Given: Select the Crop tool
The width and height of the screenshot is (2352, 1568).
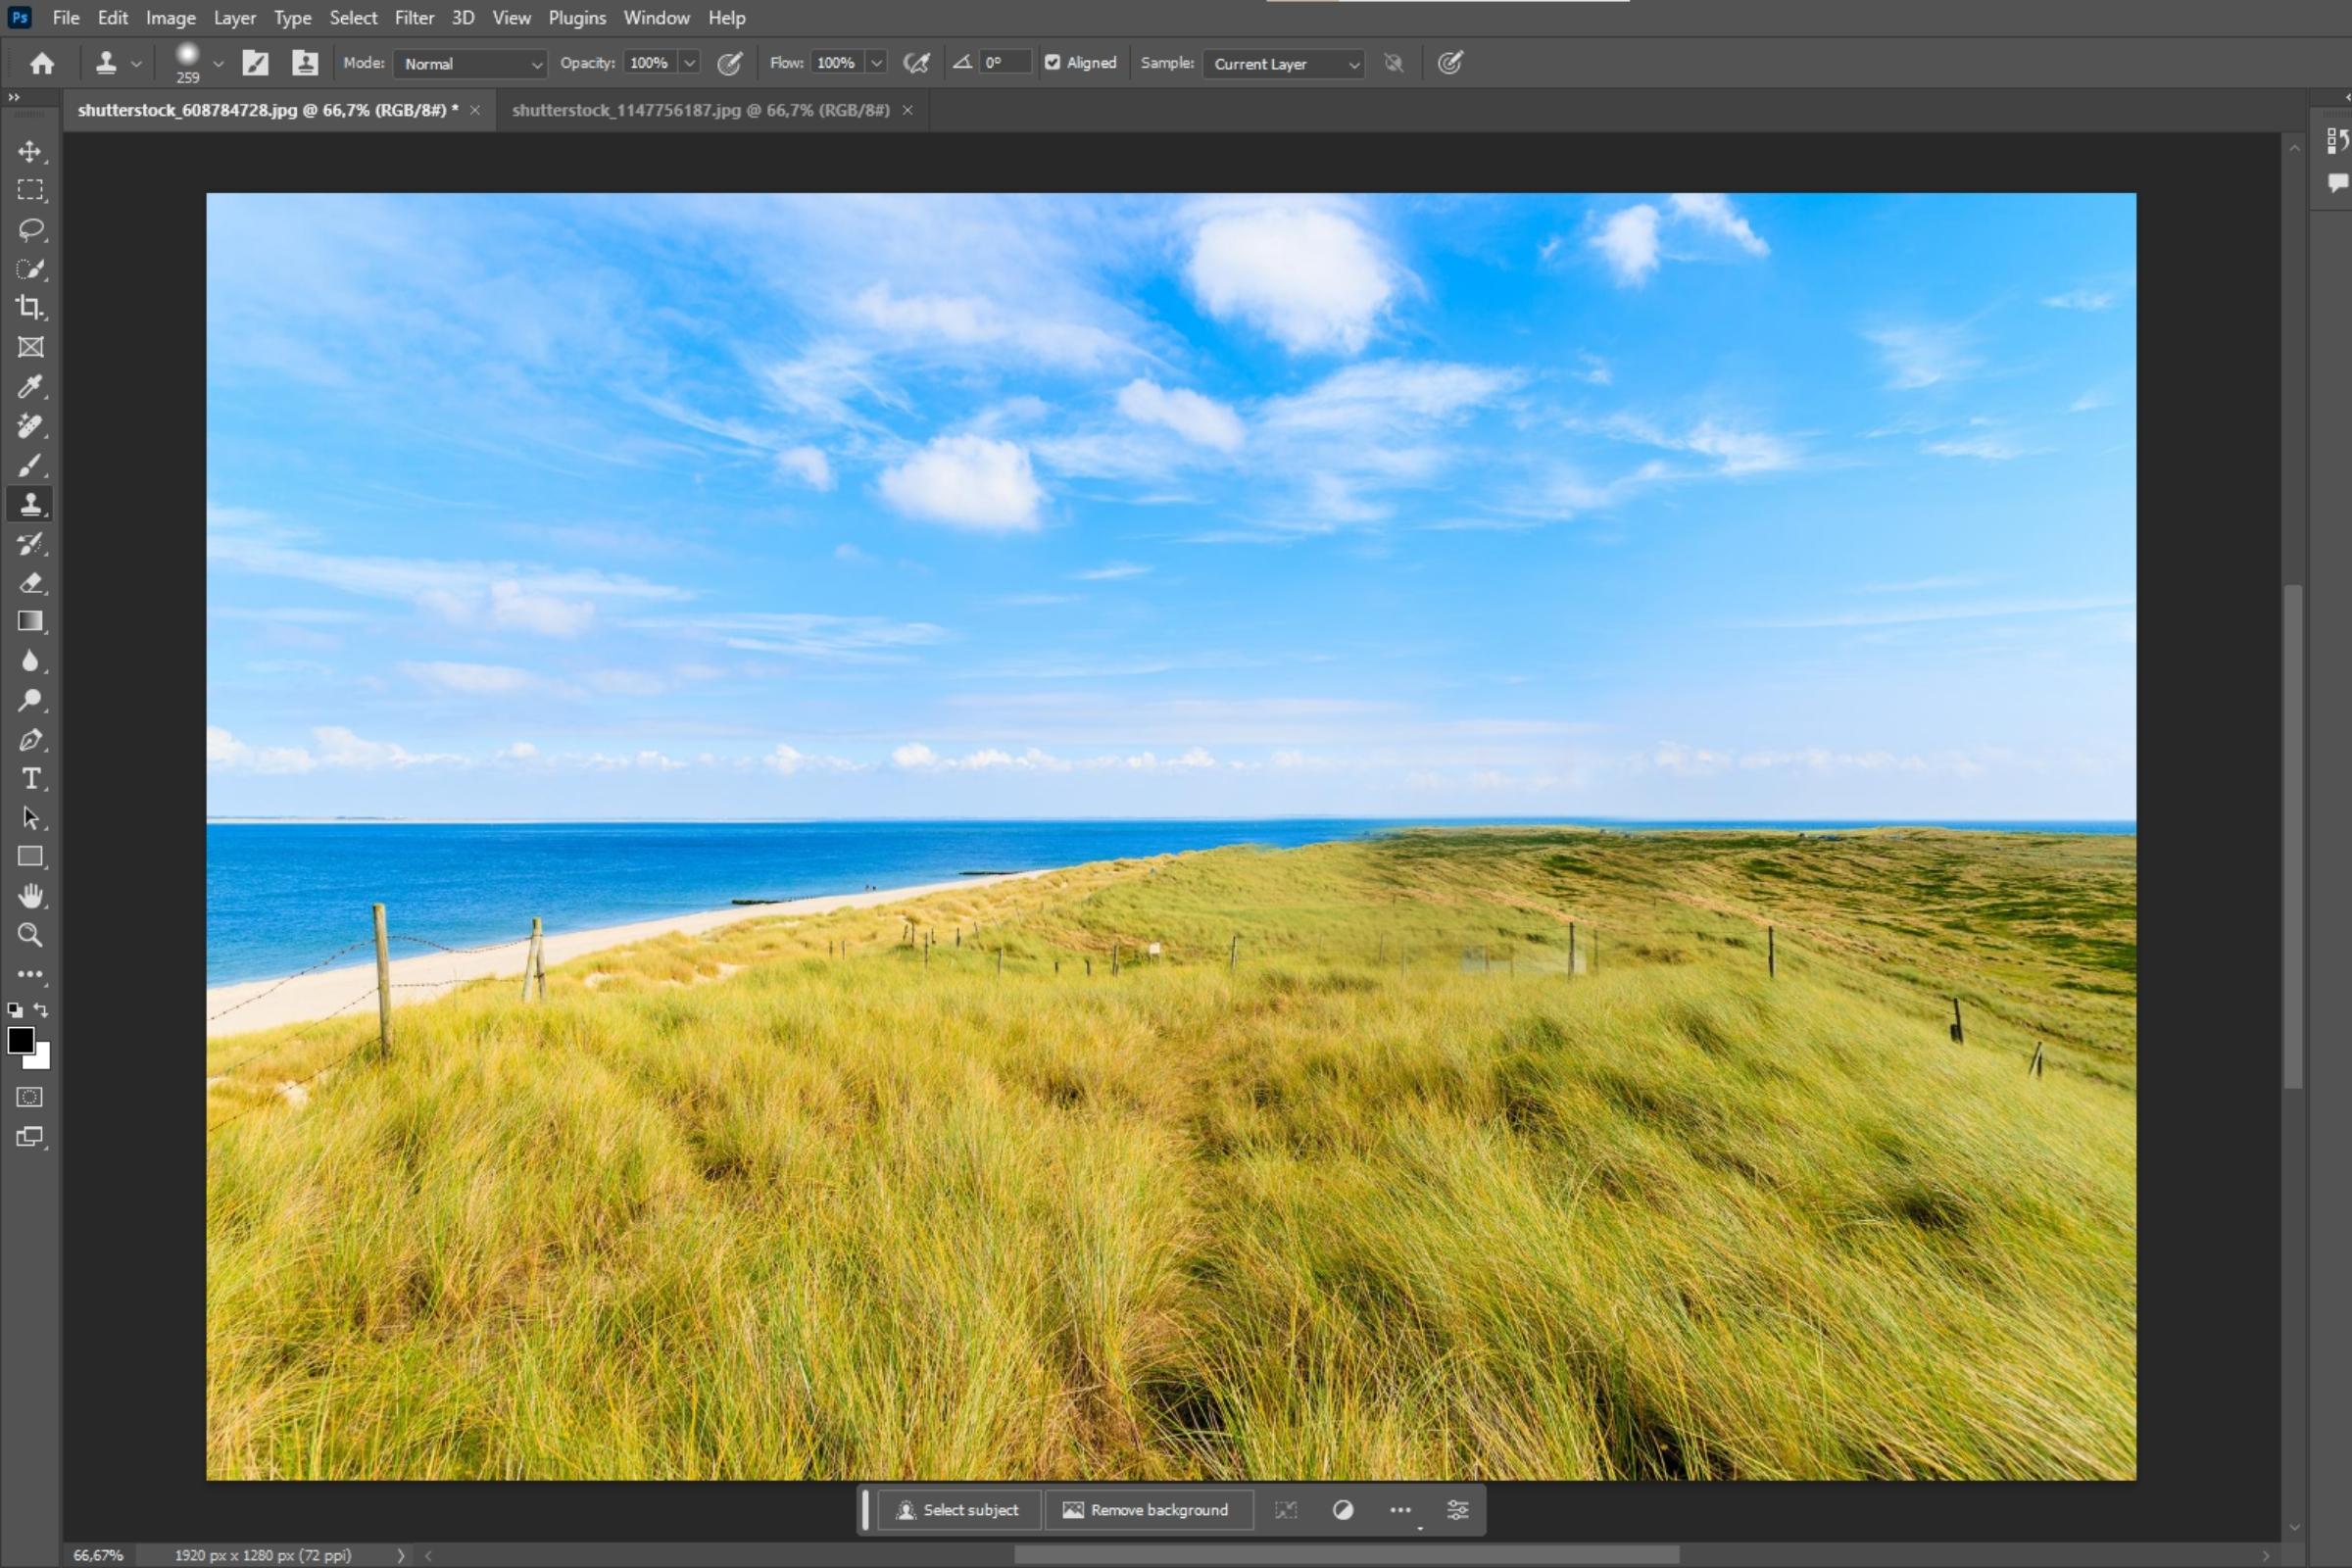Looking at the screenshot, I should [30, 308].
